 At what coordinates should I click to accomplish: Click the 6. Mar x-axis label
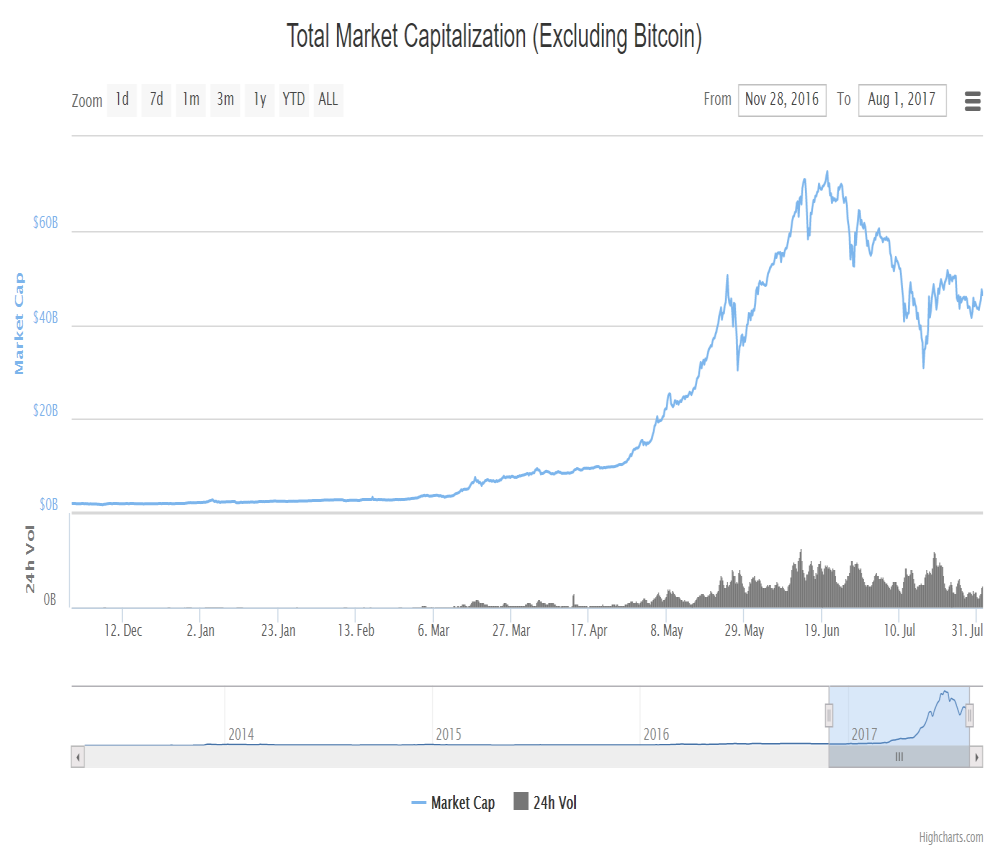433,631
